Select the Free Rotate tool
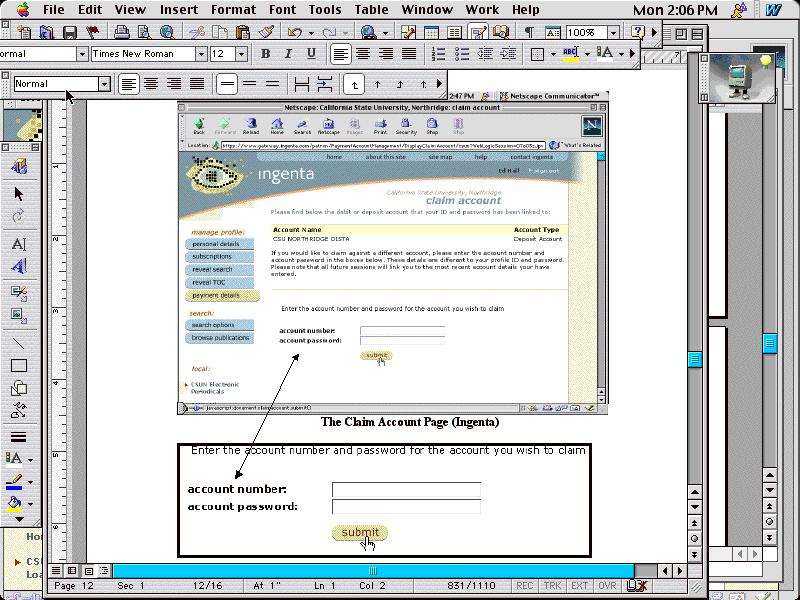The image size is (800, 600). tap(19, 216)
